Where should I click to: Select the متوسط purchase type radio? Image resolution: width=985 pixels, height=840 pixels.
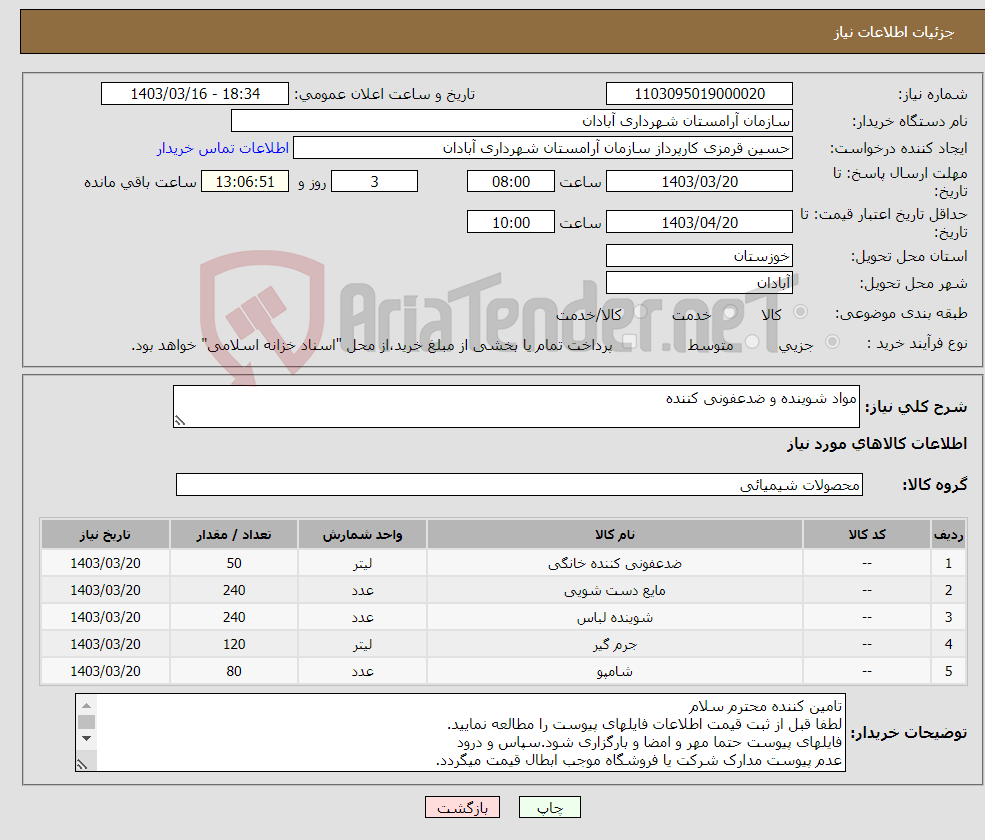[x=752, y=341]
